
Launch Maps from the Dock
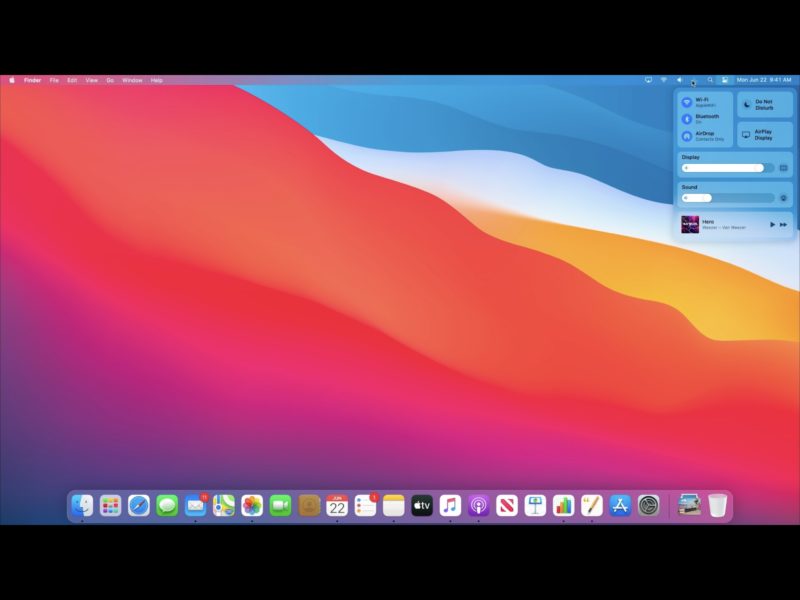click(223, 506)
